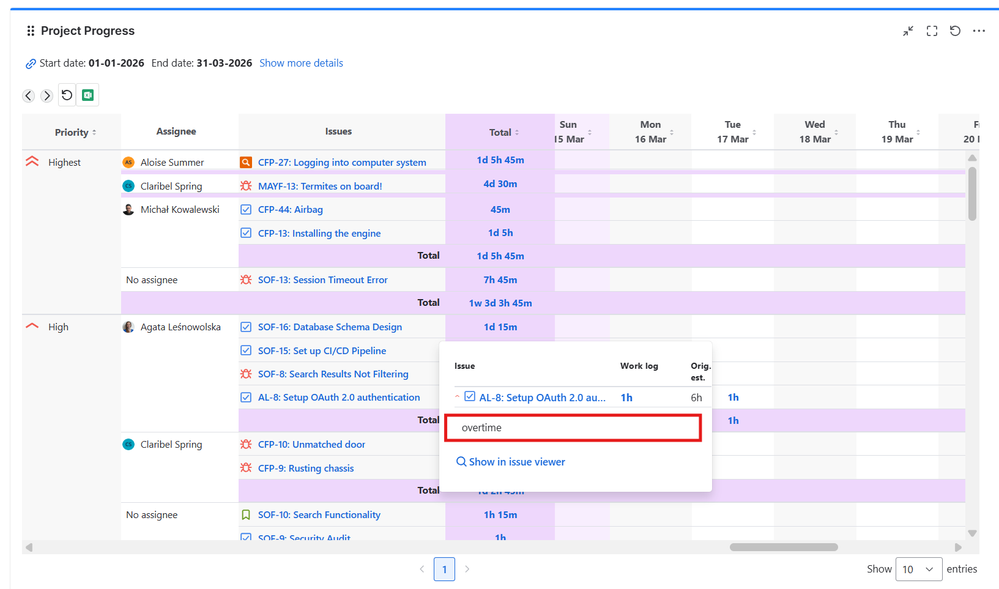Click Show in issue viewer
The height and width of the screenshot is (589, 999).
click(510, 461)
